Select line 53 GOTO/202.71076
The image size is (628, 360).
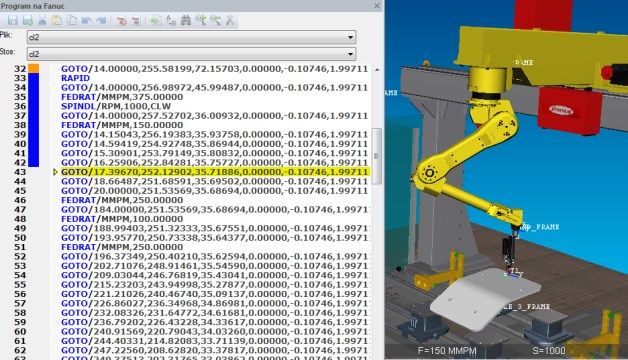click(215, 266)
